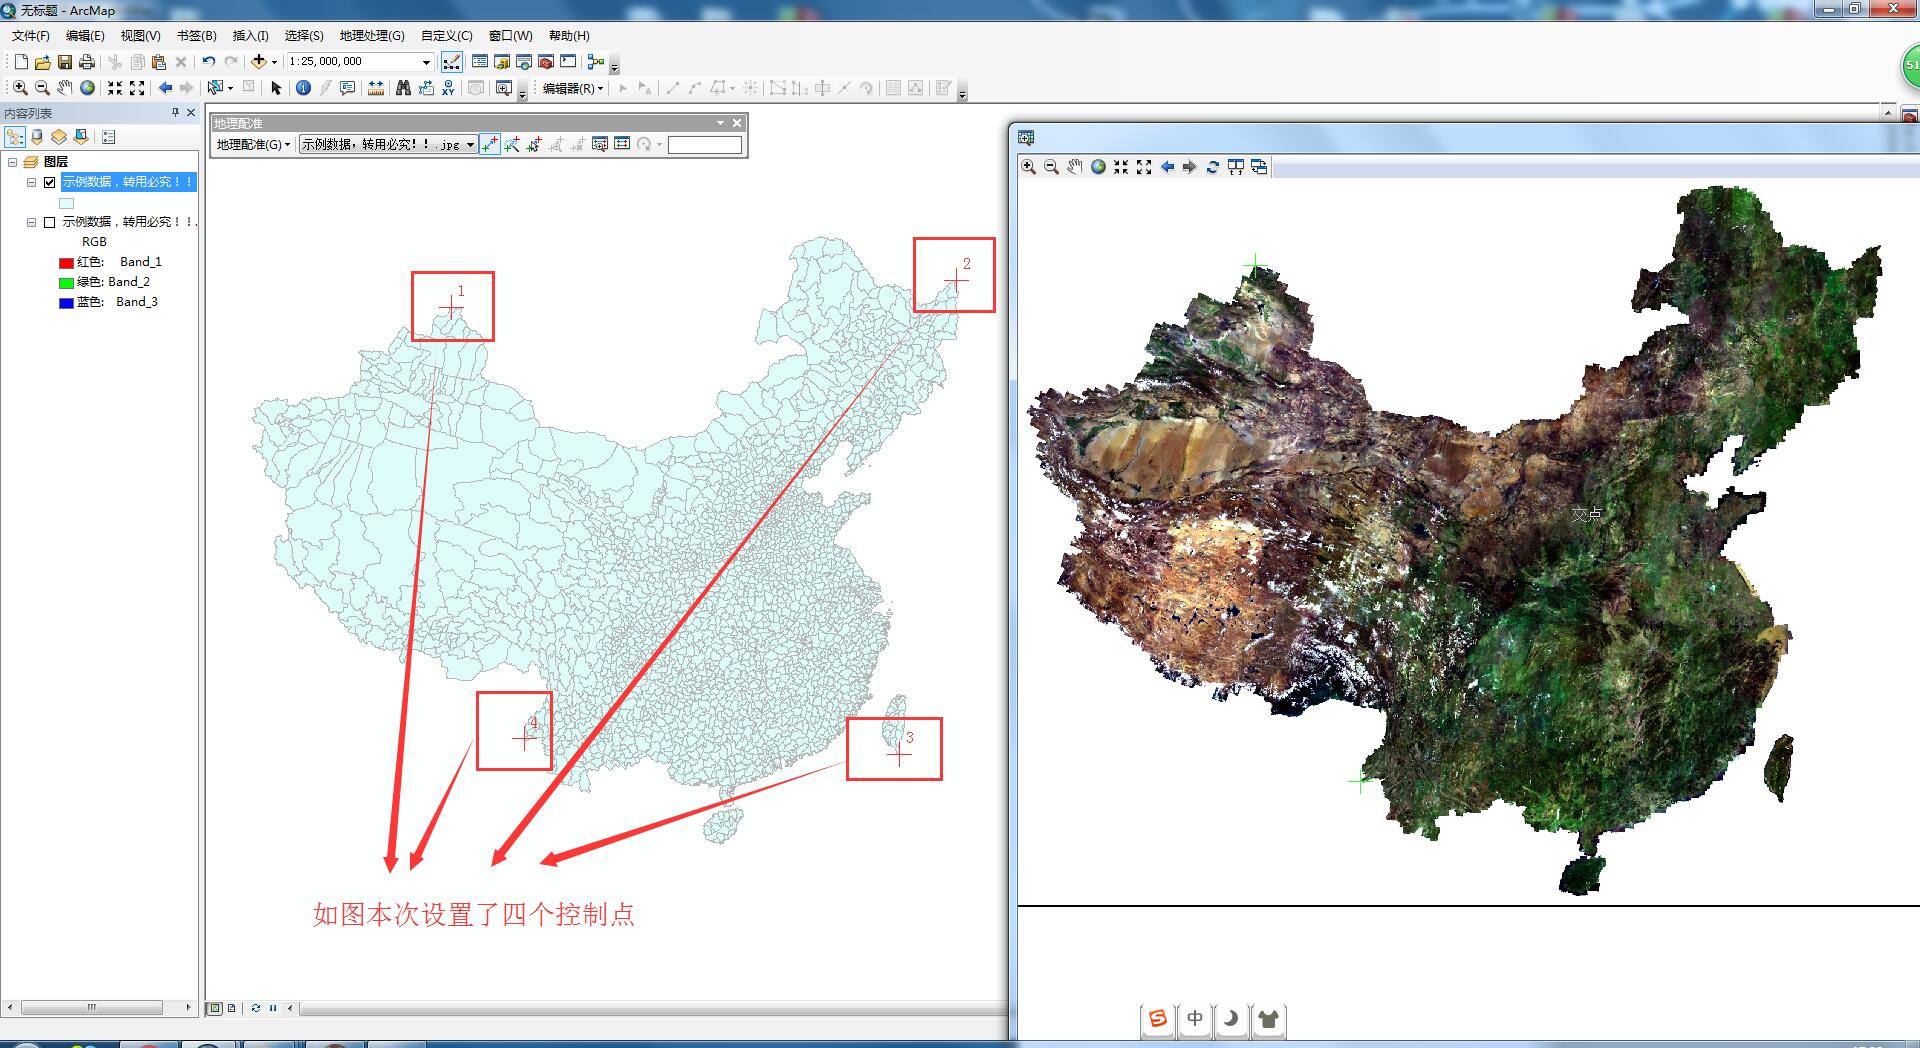Open an existing map document

pyautogui.click(x=42, y=62)
